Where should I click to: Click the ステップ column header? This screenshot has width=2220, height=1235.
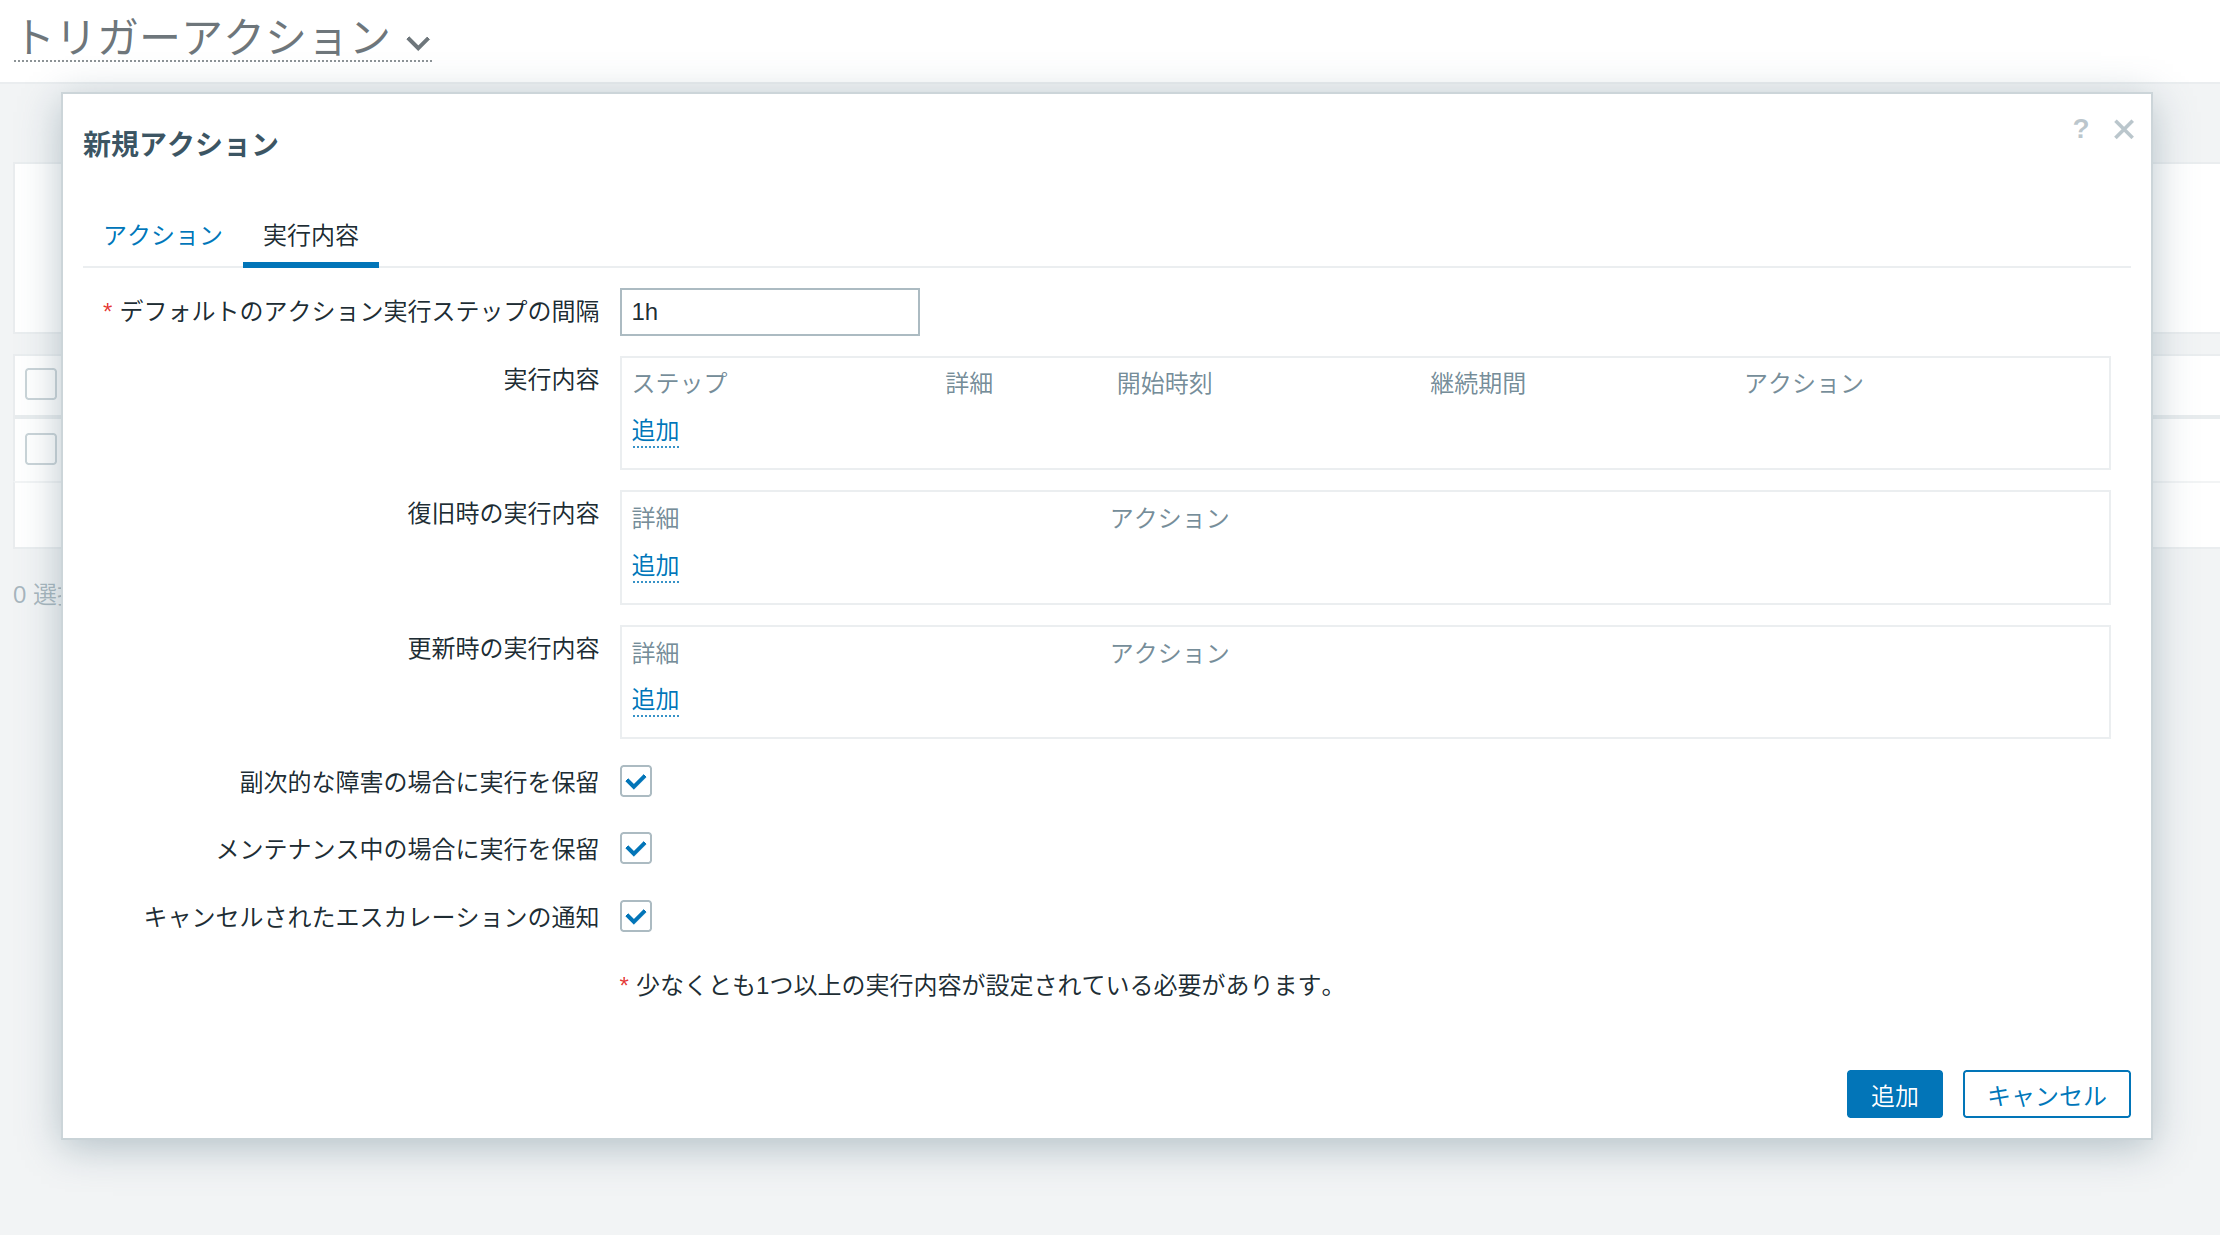[x=680, y=384]
